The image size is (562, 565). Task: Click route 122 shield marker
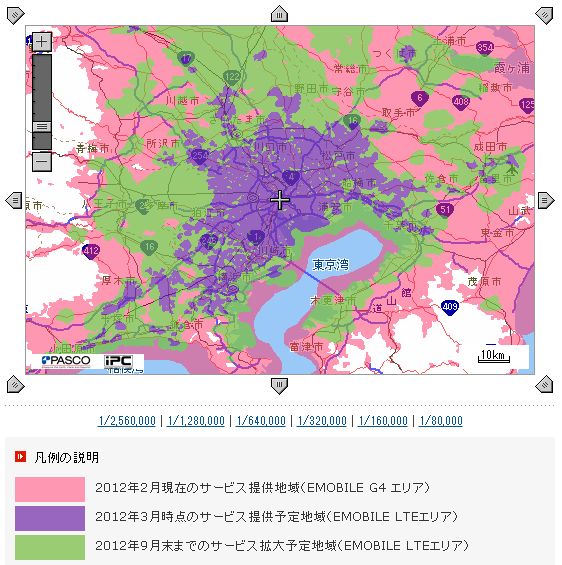click(x=232, y=77)
